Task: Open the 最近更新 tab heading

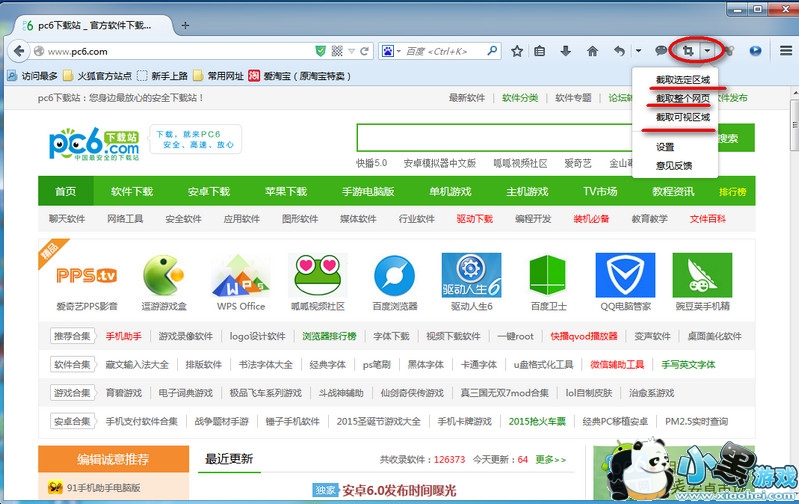Action: [229, 459]
